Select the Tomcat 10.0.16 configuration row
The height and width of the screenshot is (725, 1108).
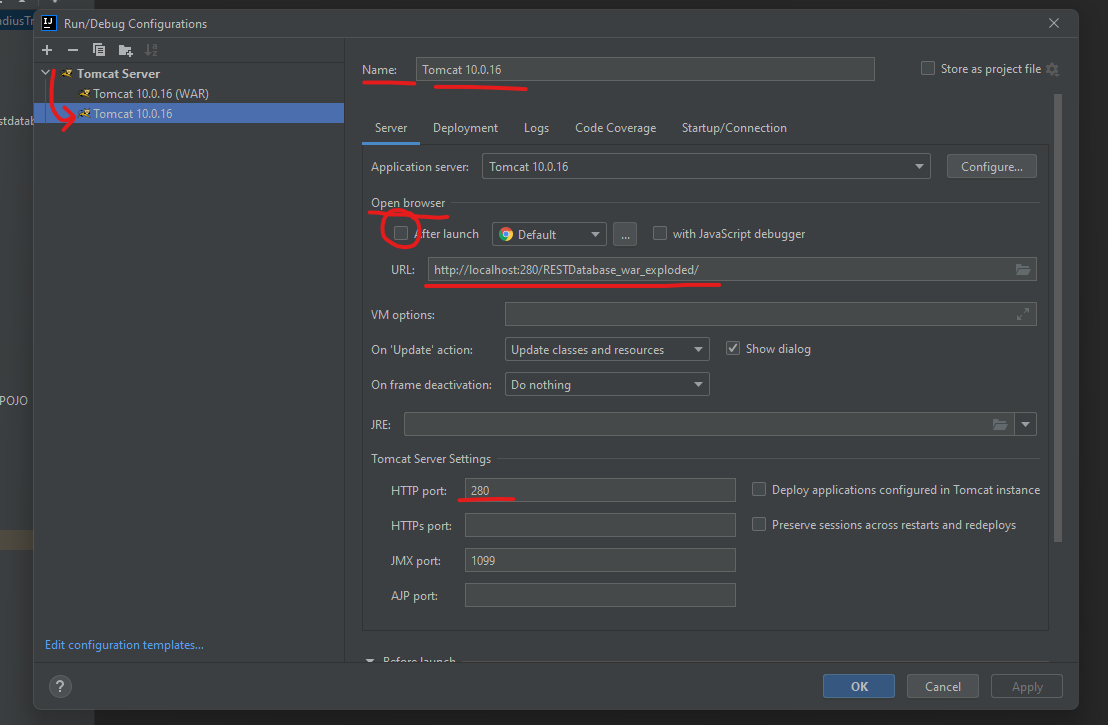[189, 113]
